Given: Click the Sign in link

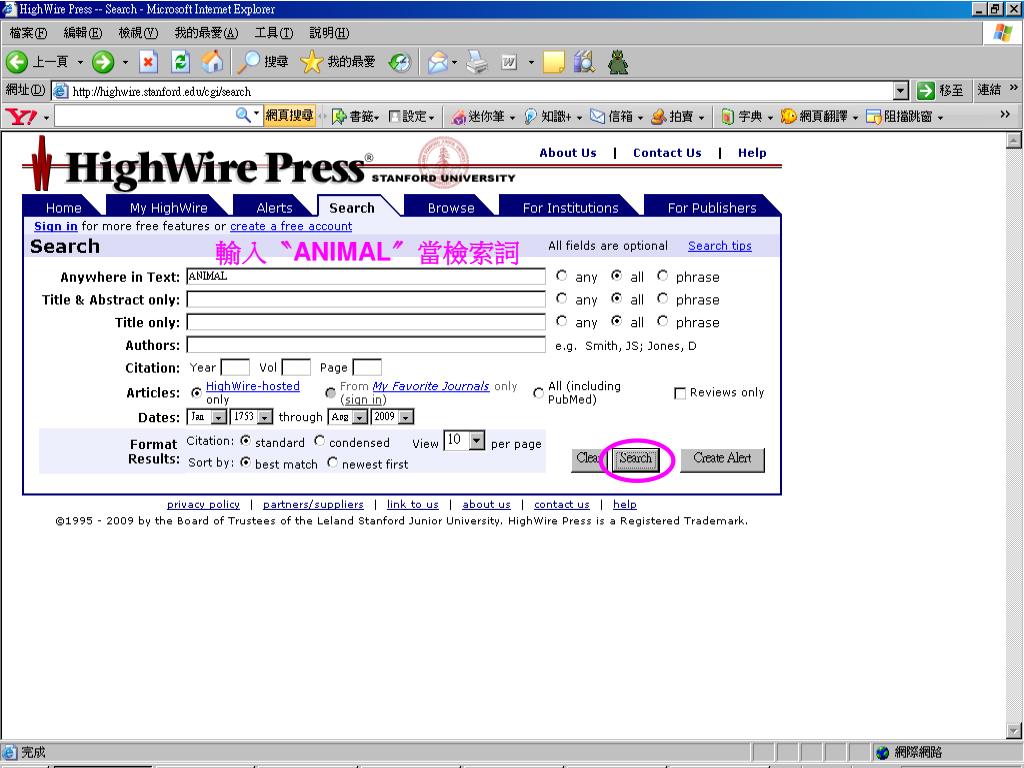Looking at the screenshot, I should [x=56, y=226].
